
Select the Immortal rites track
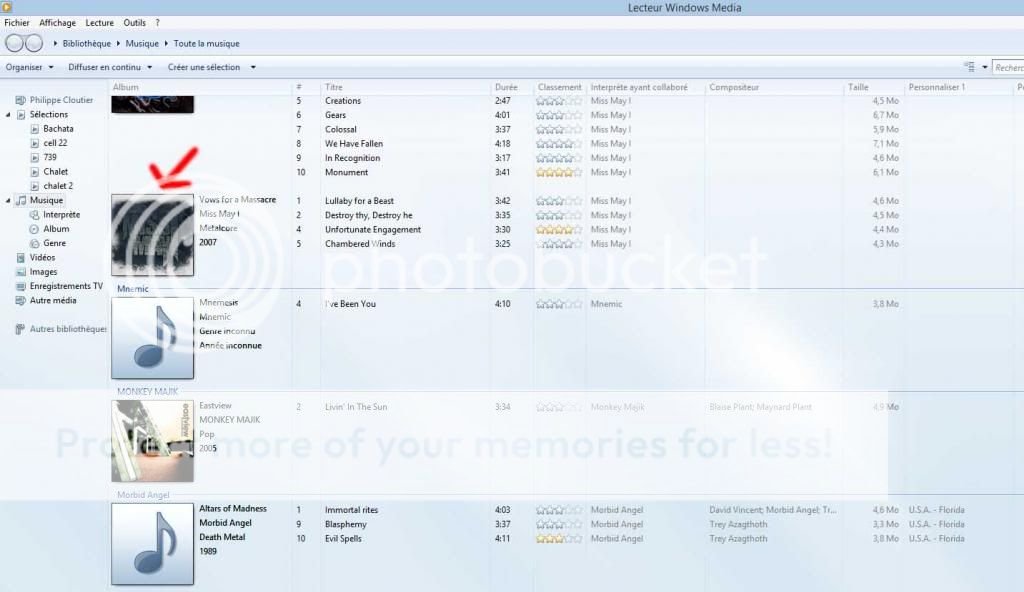[x=351, y=510]
